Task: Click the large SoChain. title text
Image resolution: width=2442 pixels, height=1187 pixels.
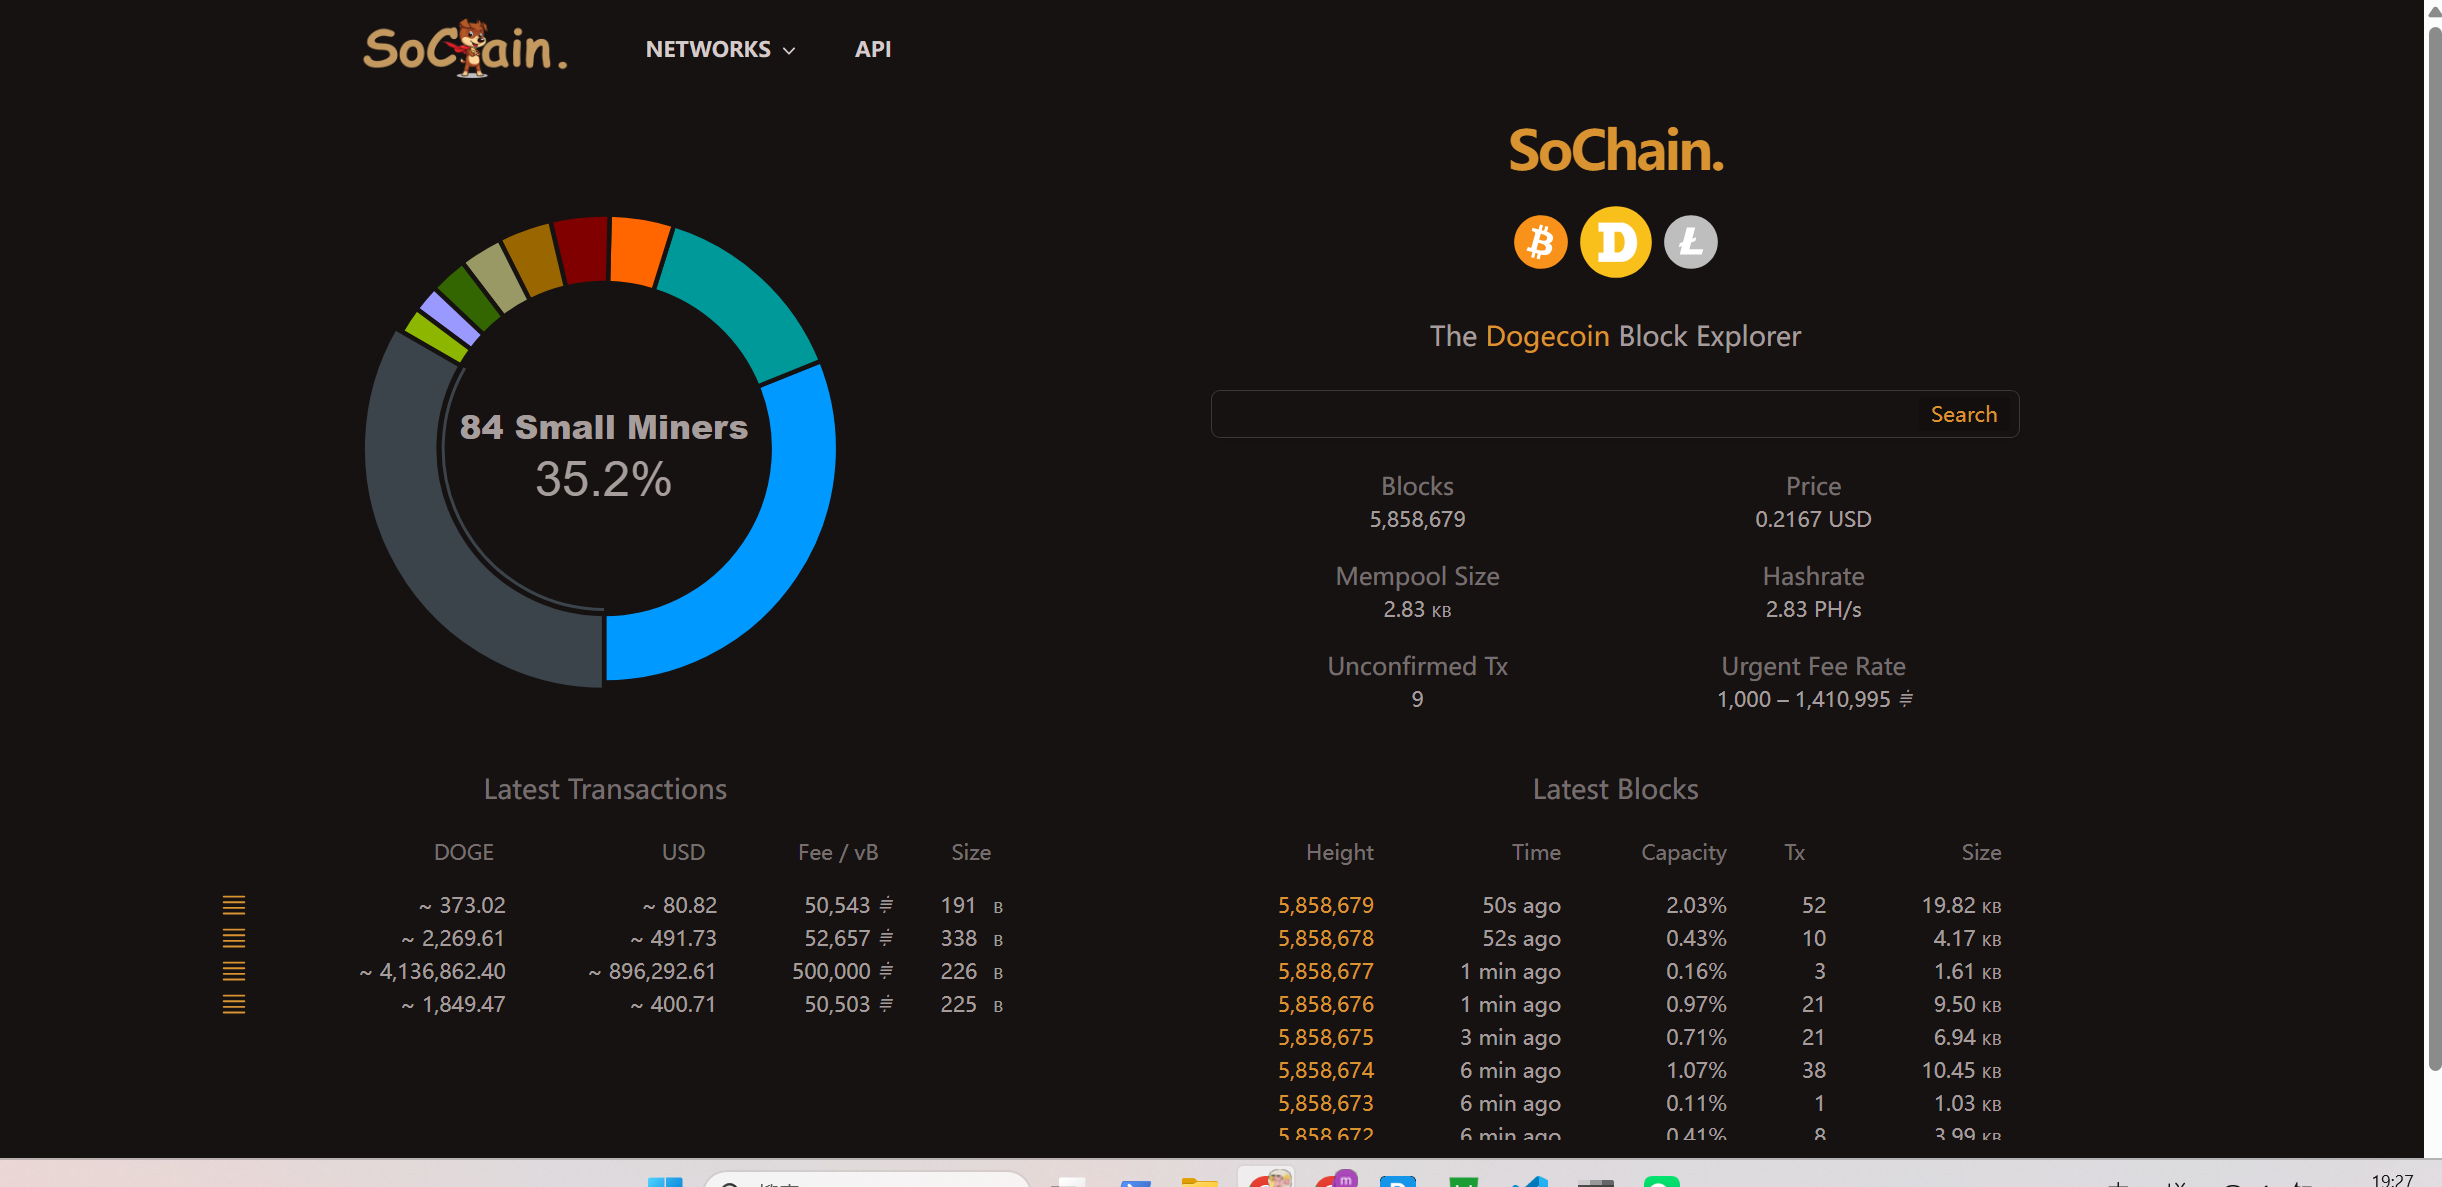Action: (1615, 150)
